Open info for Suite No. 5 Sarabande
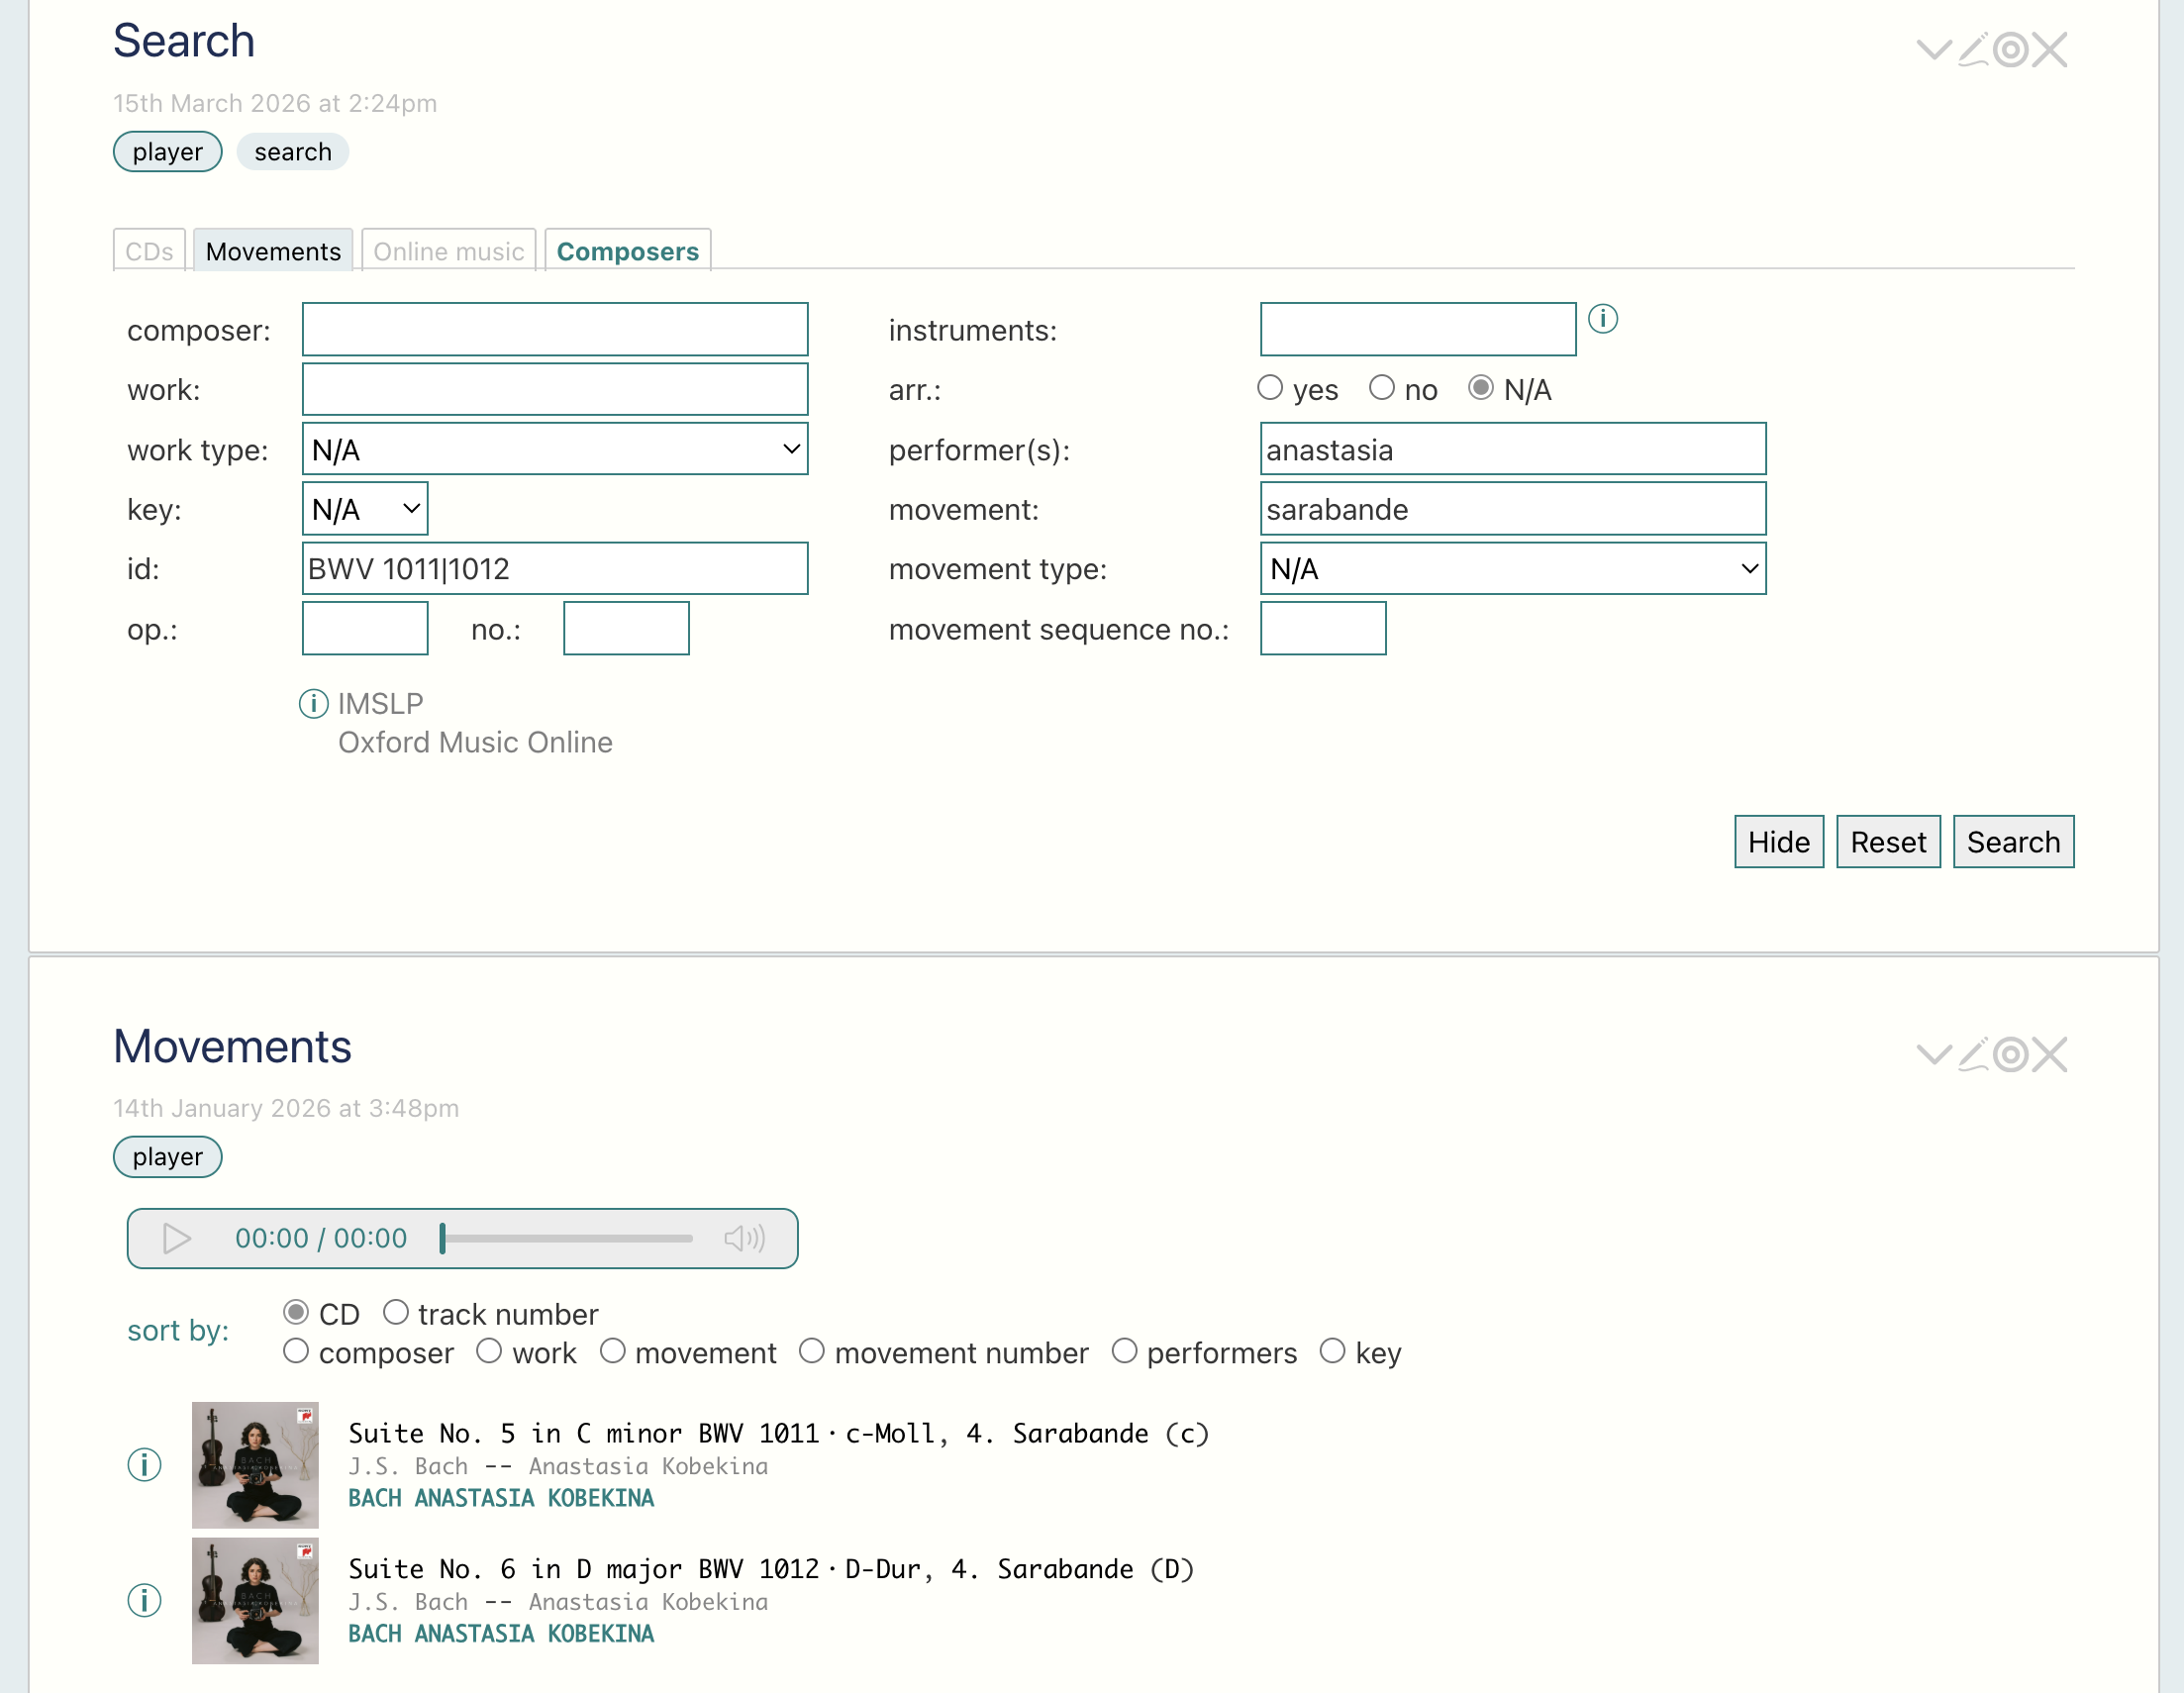 [x=144, y=1465]
